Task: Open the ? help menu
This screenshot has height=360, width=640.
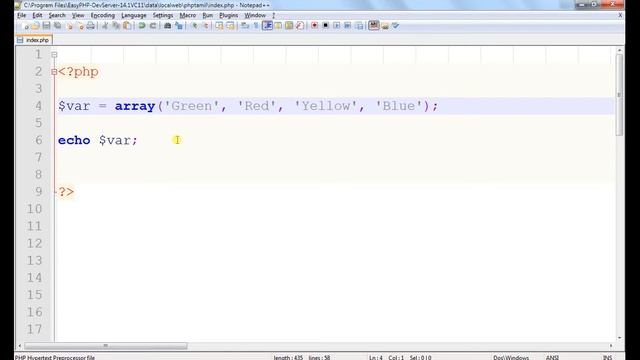Action: pyautogui.click(x=273, y=15)
